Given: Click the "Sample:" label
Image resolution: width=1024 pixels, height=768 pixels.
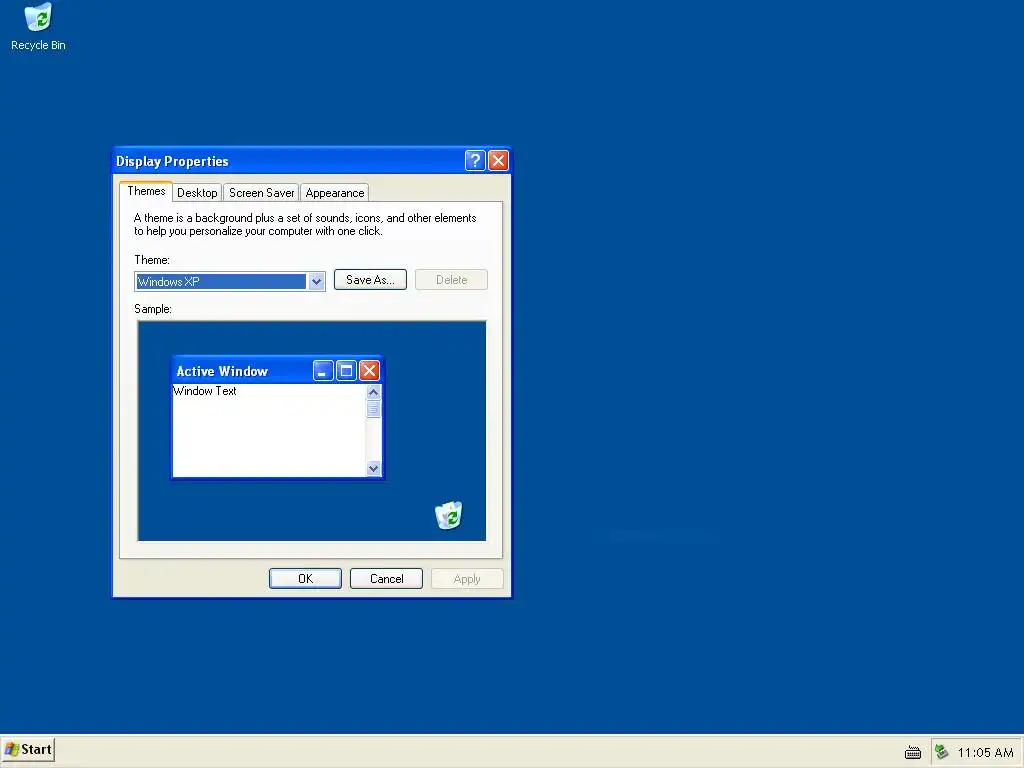Looking at the screenshot, I should 153,309.
